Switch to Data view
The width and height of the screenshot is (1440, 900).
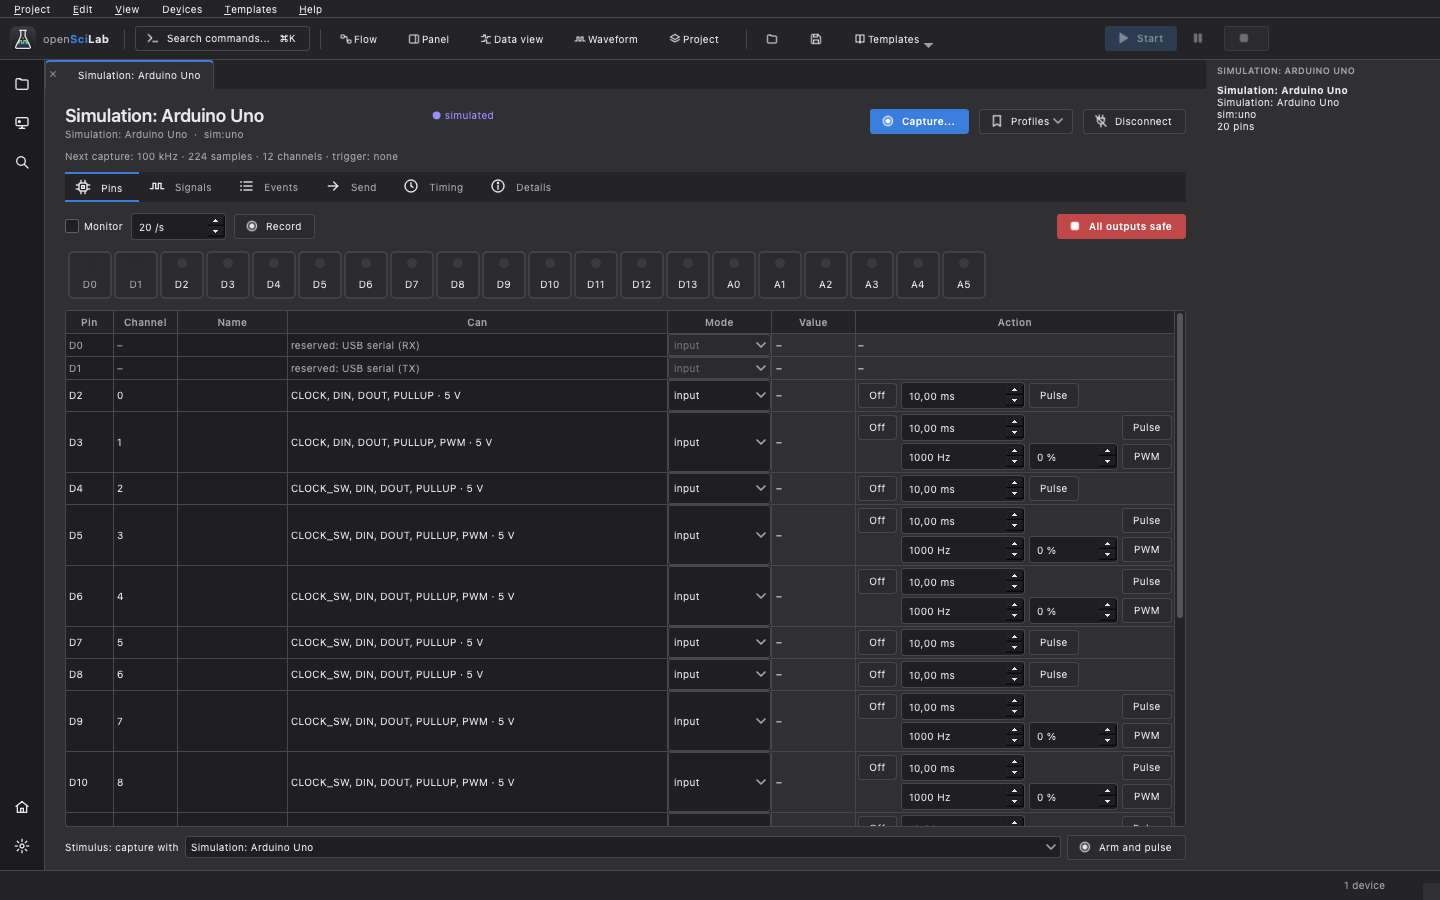point(512,39)
